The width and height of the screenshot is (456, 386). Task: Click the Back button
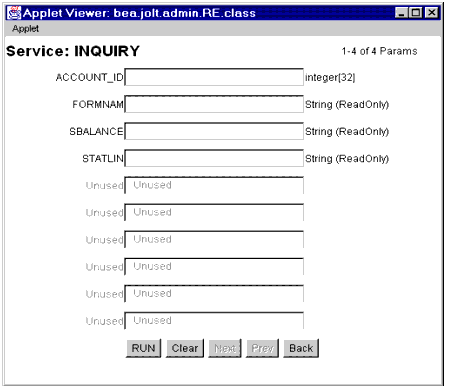click(x=301, y=348)
